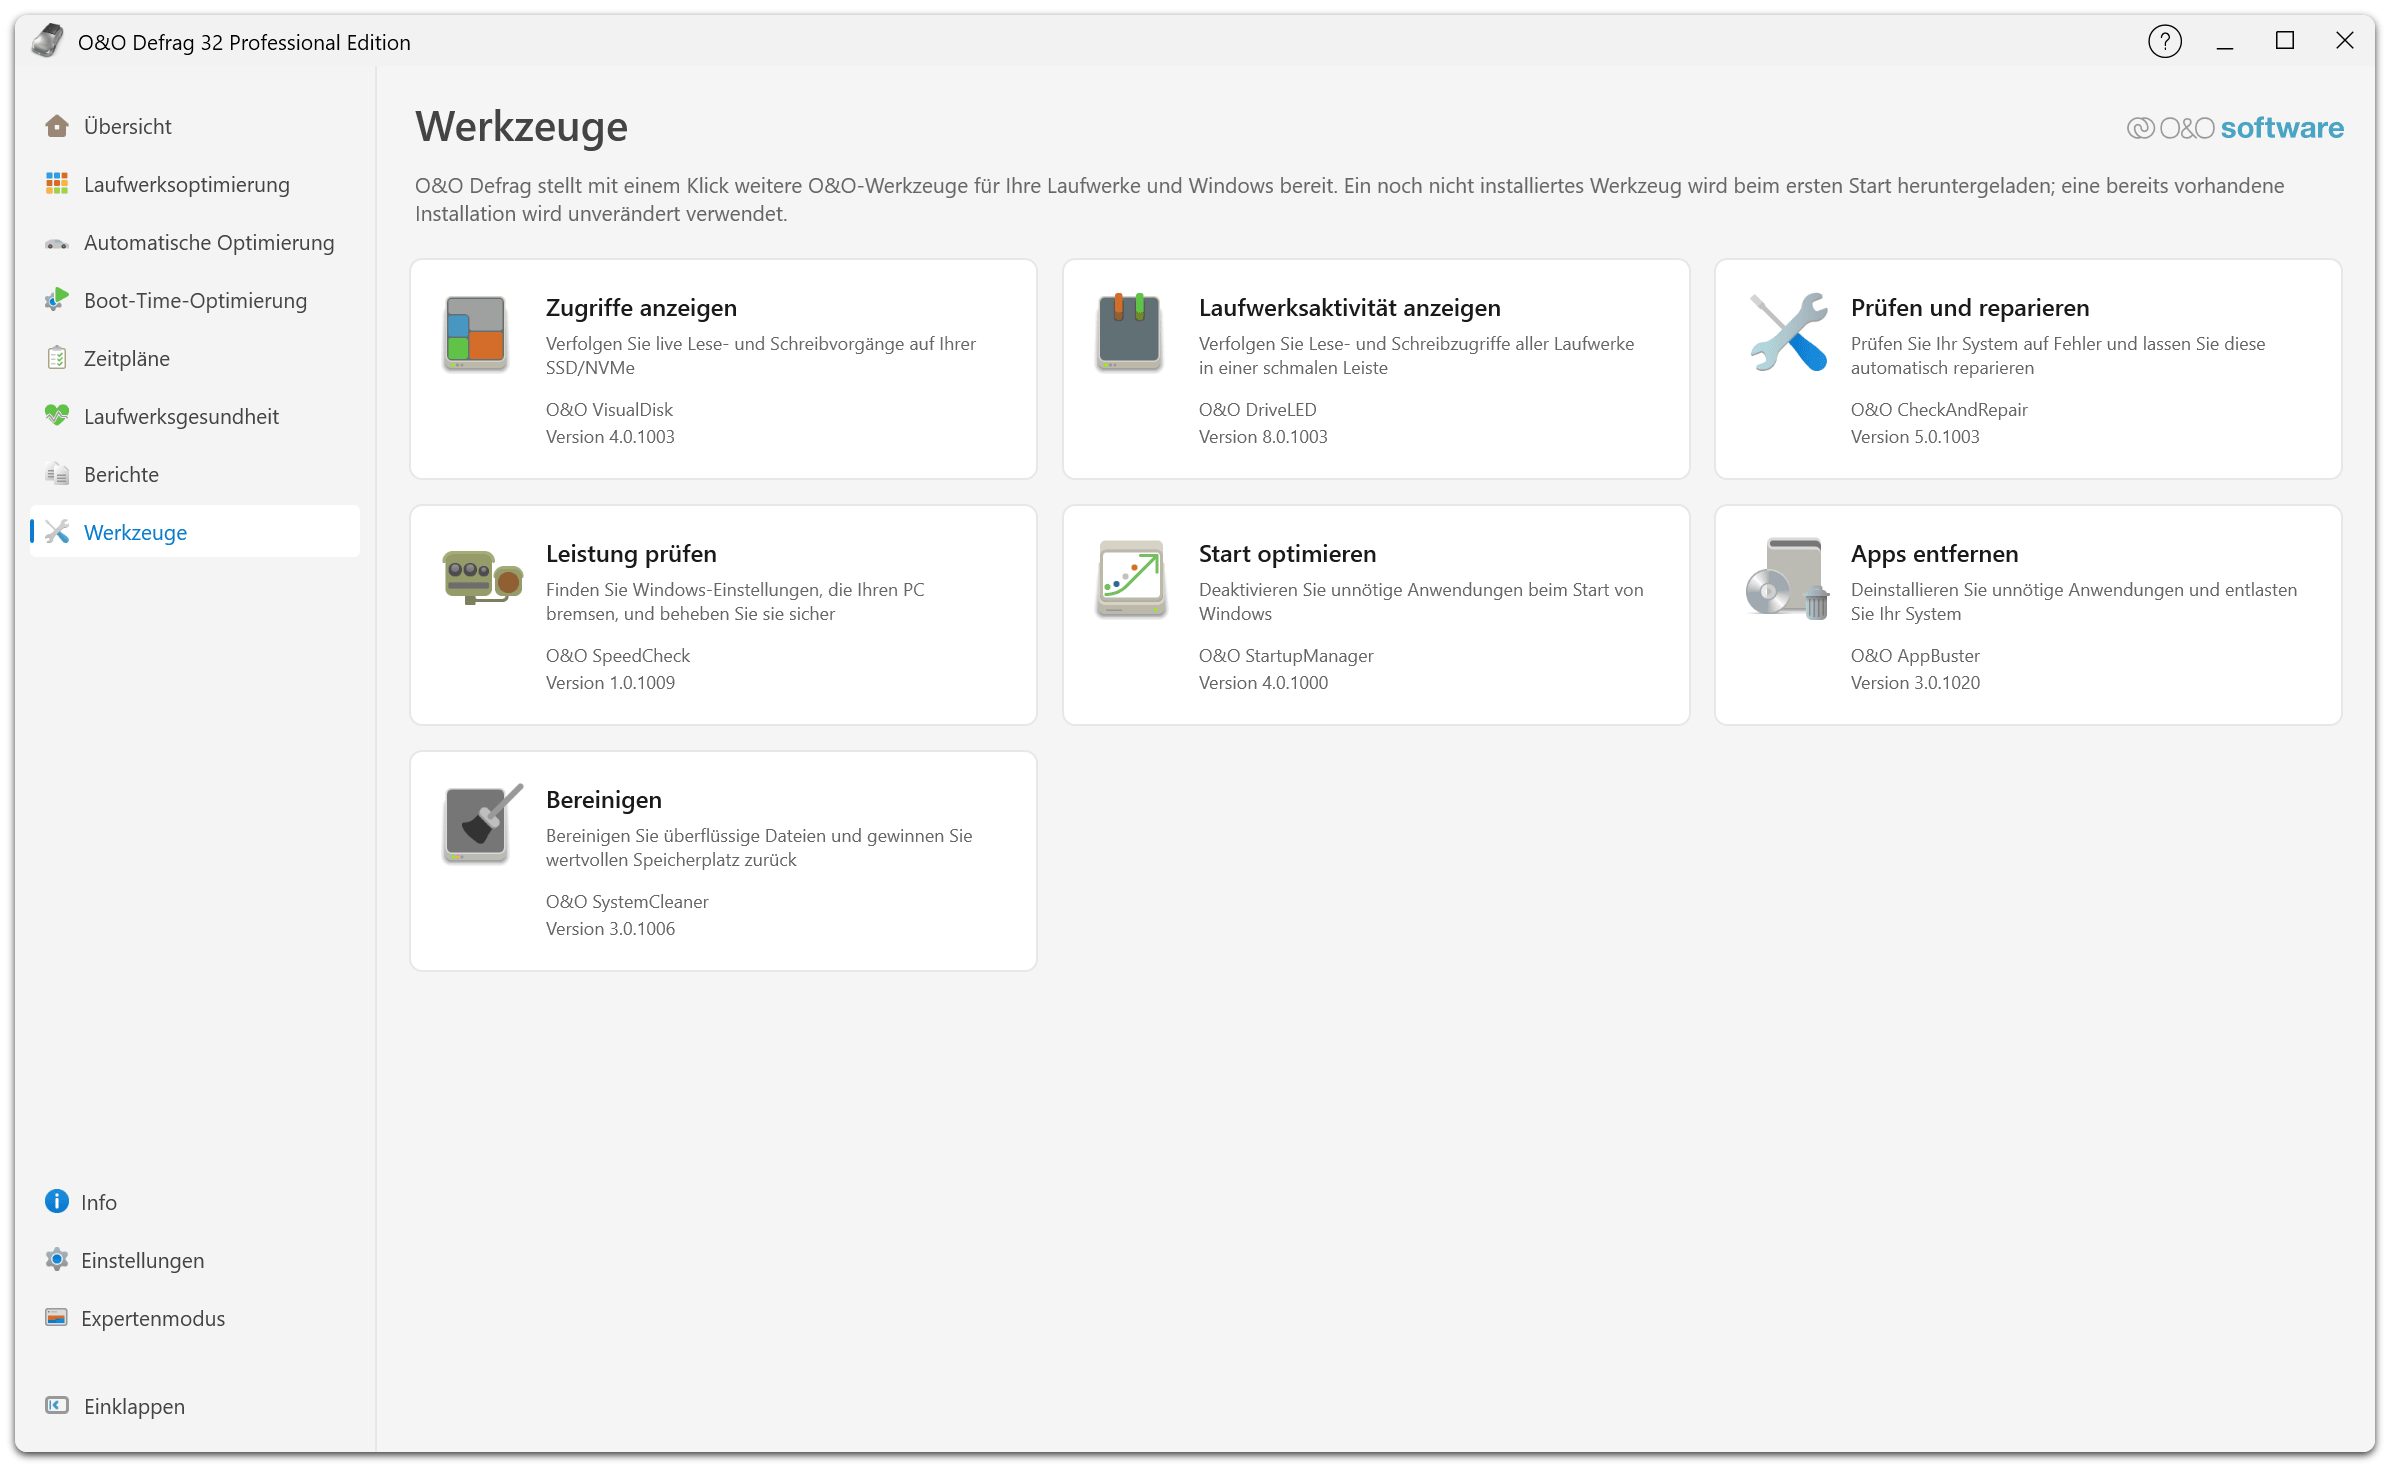Click the StartupManager chart icon

coord(1131,579)
